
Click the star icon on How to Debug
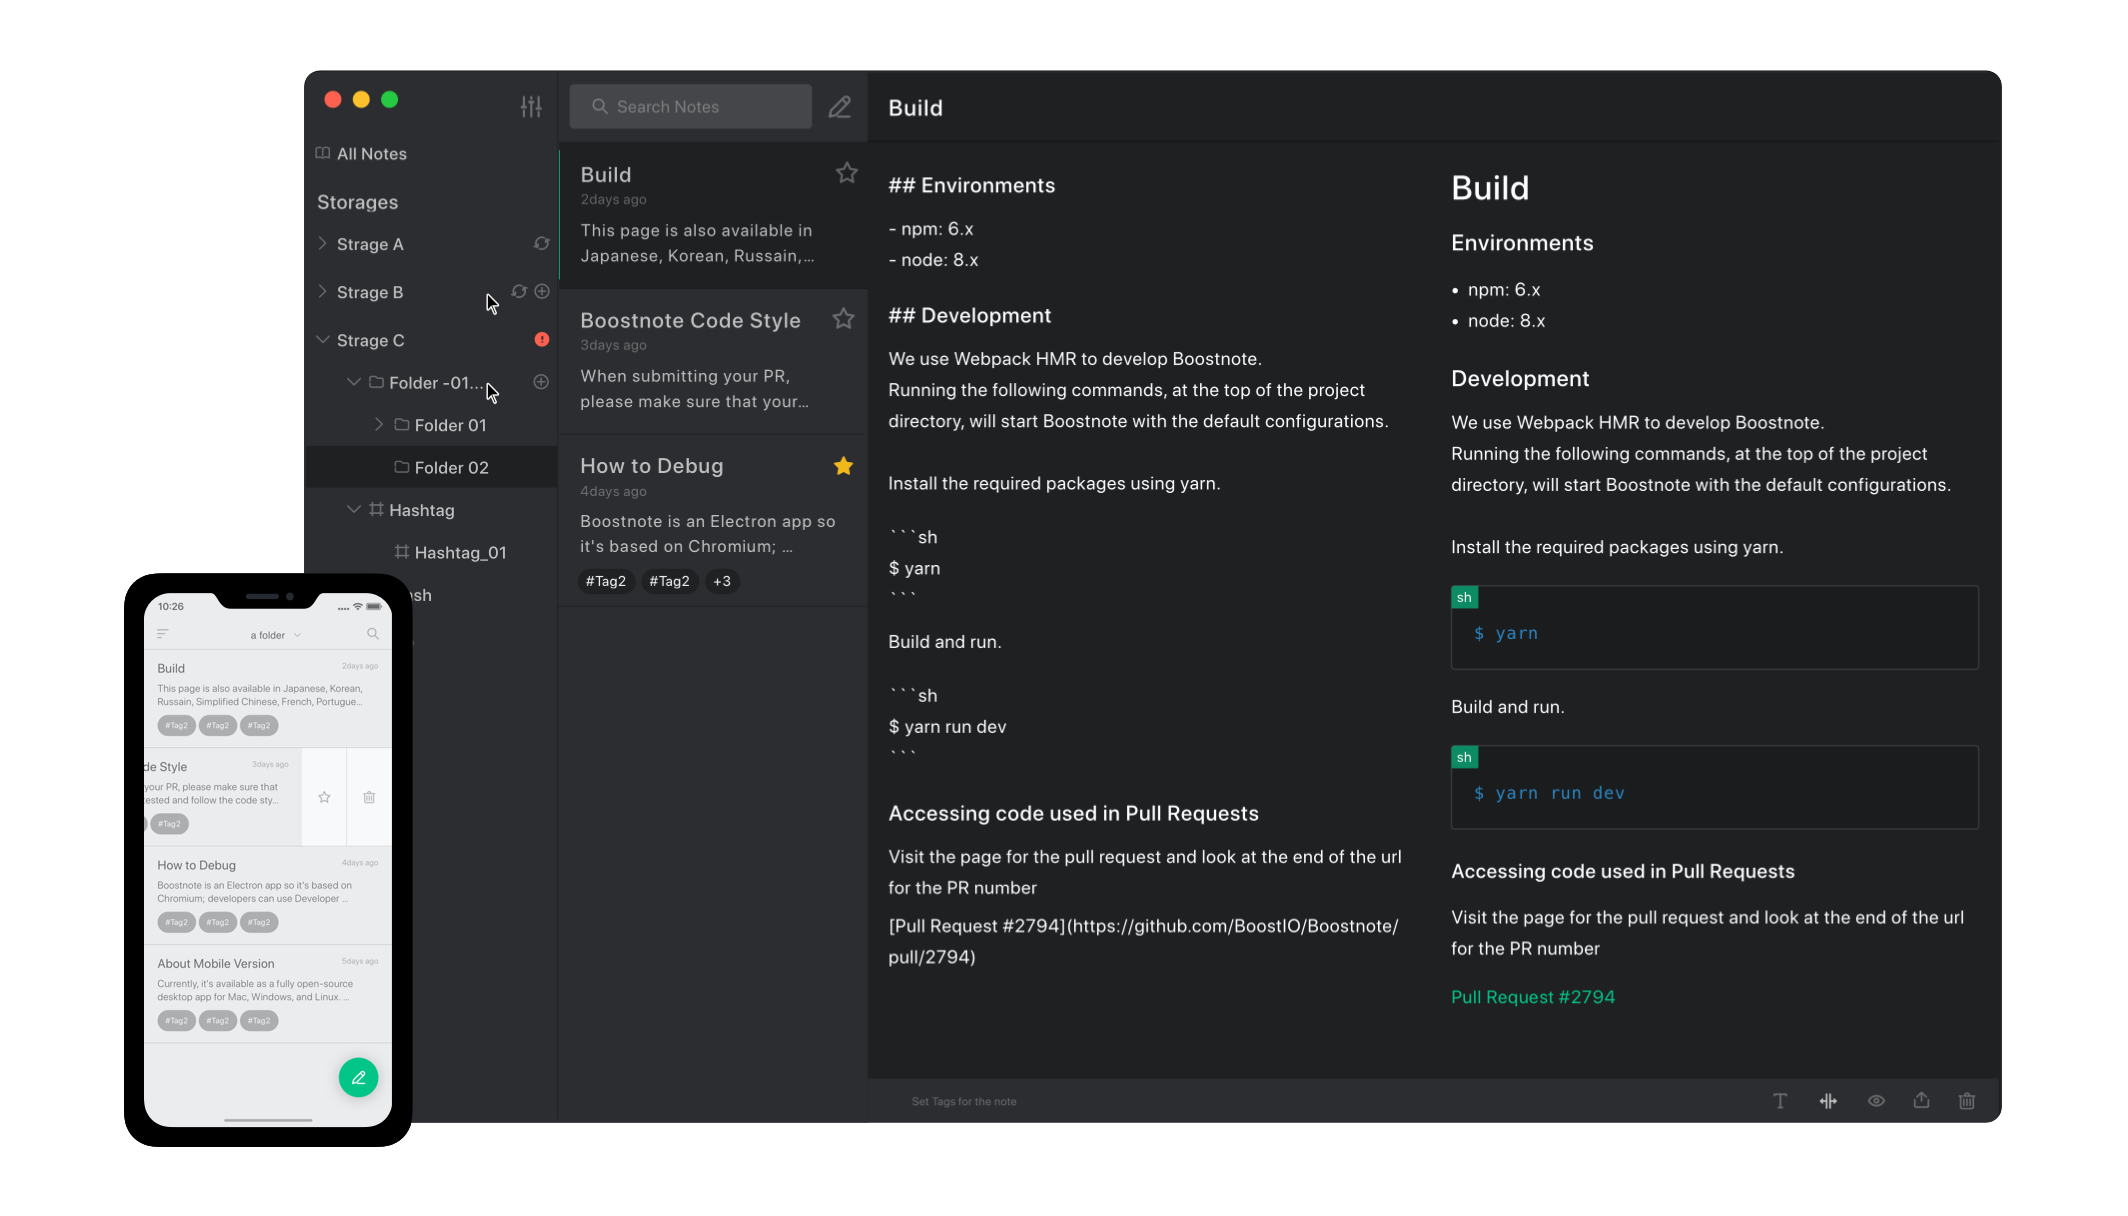pos(843,465)
